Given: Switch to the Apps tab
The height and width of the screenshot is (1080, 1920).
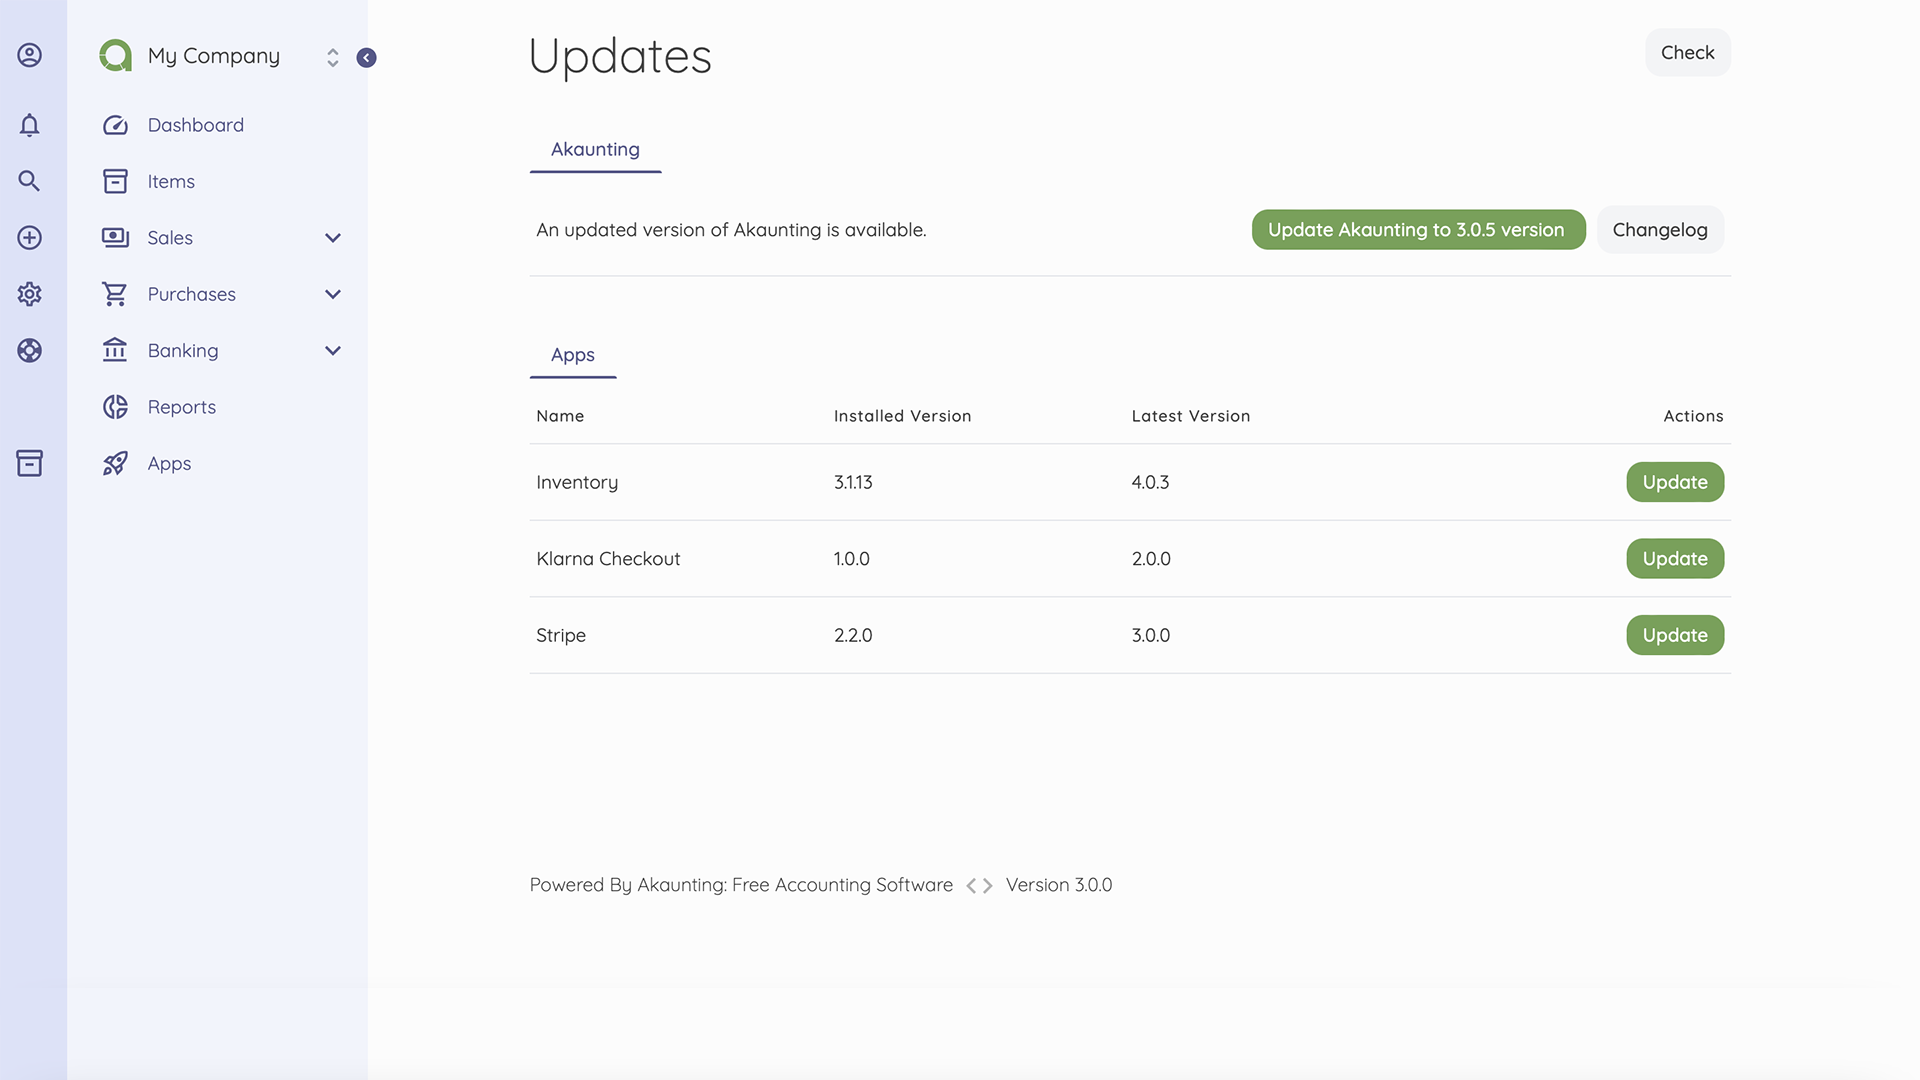Looking at the screenshot, I should [572, 355].
